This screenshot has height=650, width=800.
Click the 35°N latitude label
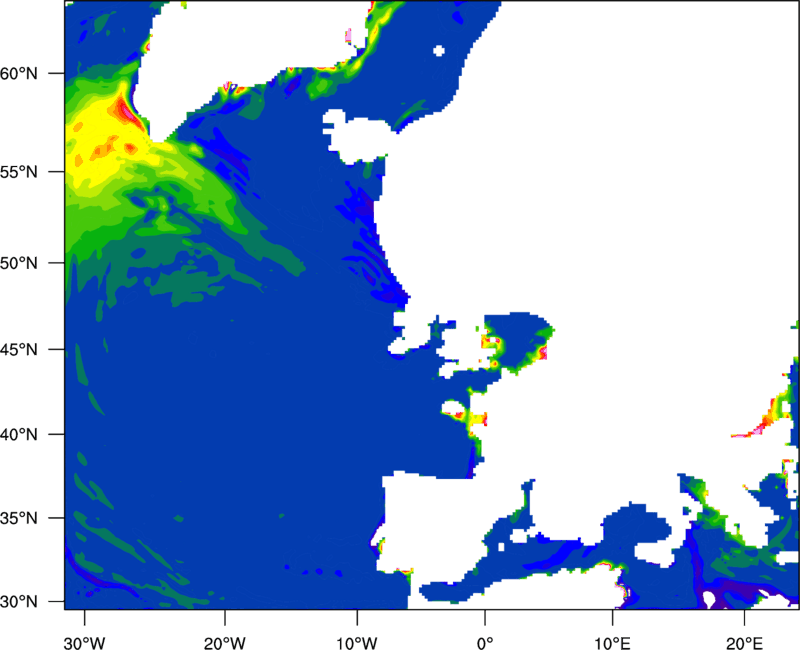coord(19,518)
